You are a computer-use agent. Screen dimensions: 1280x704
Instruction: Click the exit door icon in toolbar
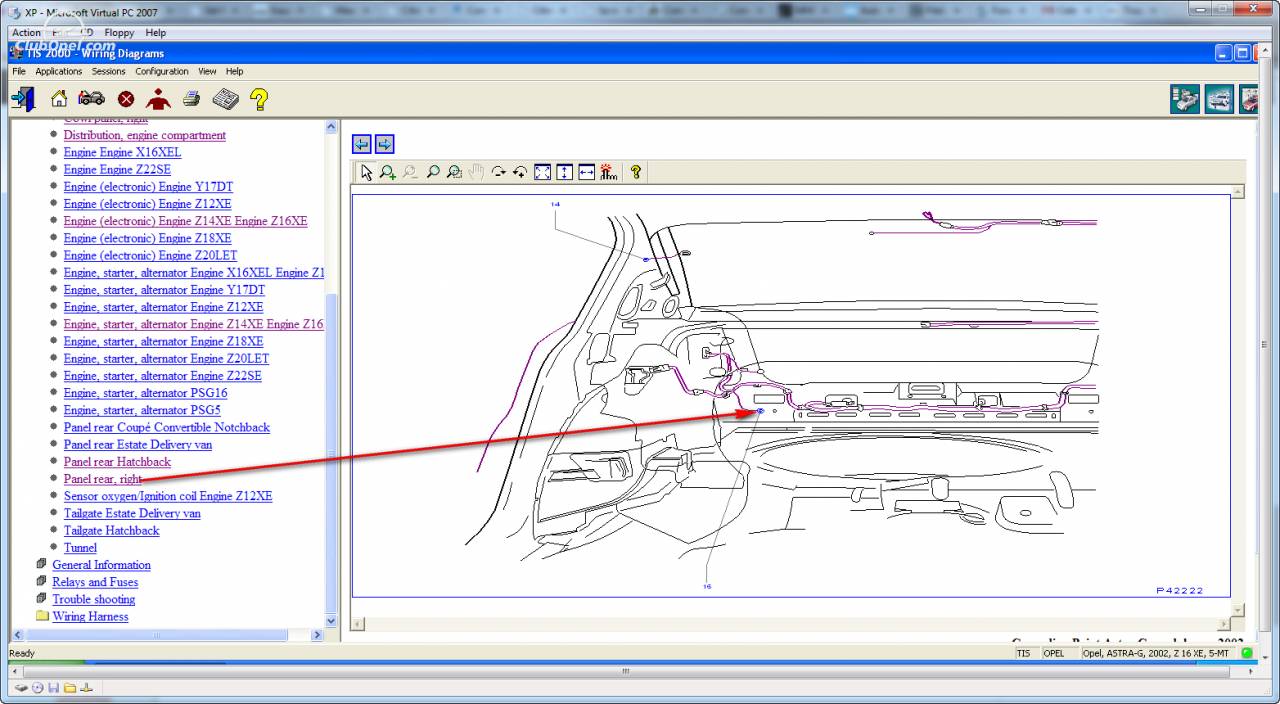24,98
